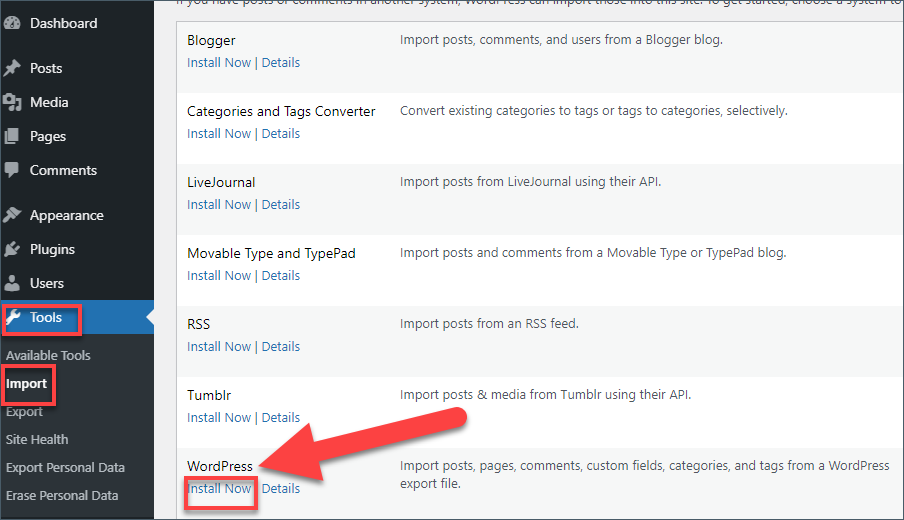Click the Blogger importer title
The width and height of the screenshot is (904, 520).
211,40
